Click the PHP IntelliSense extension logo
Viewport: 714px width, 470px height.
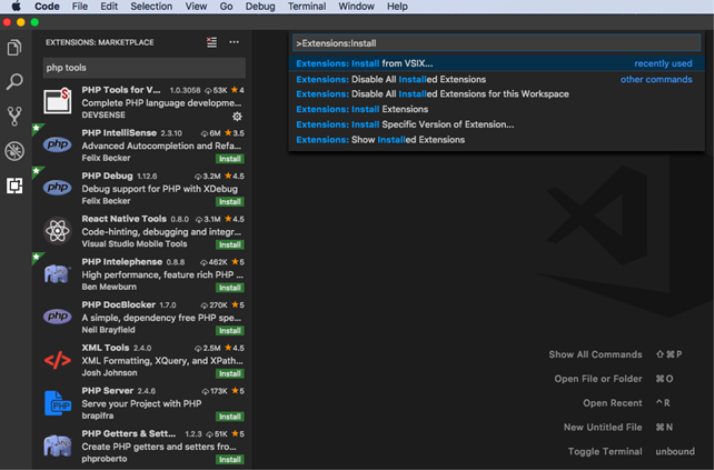pos(57,144)
